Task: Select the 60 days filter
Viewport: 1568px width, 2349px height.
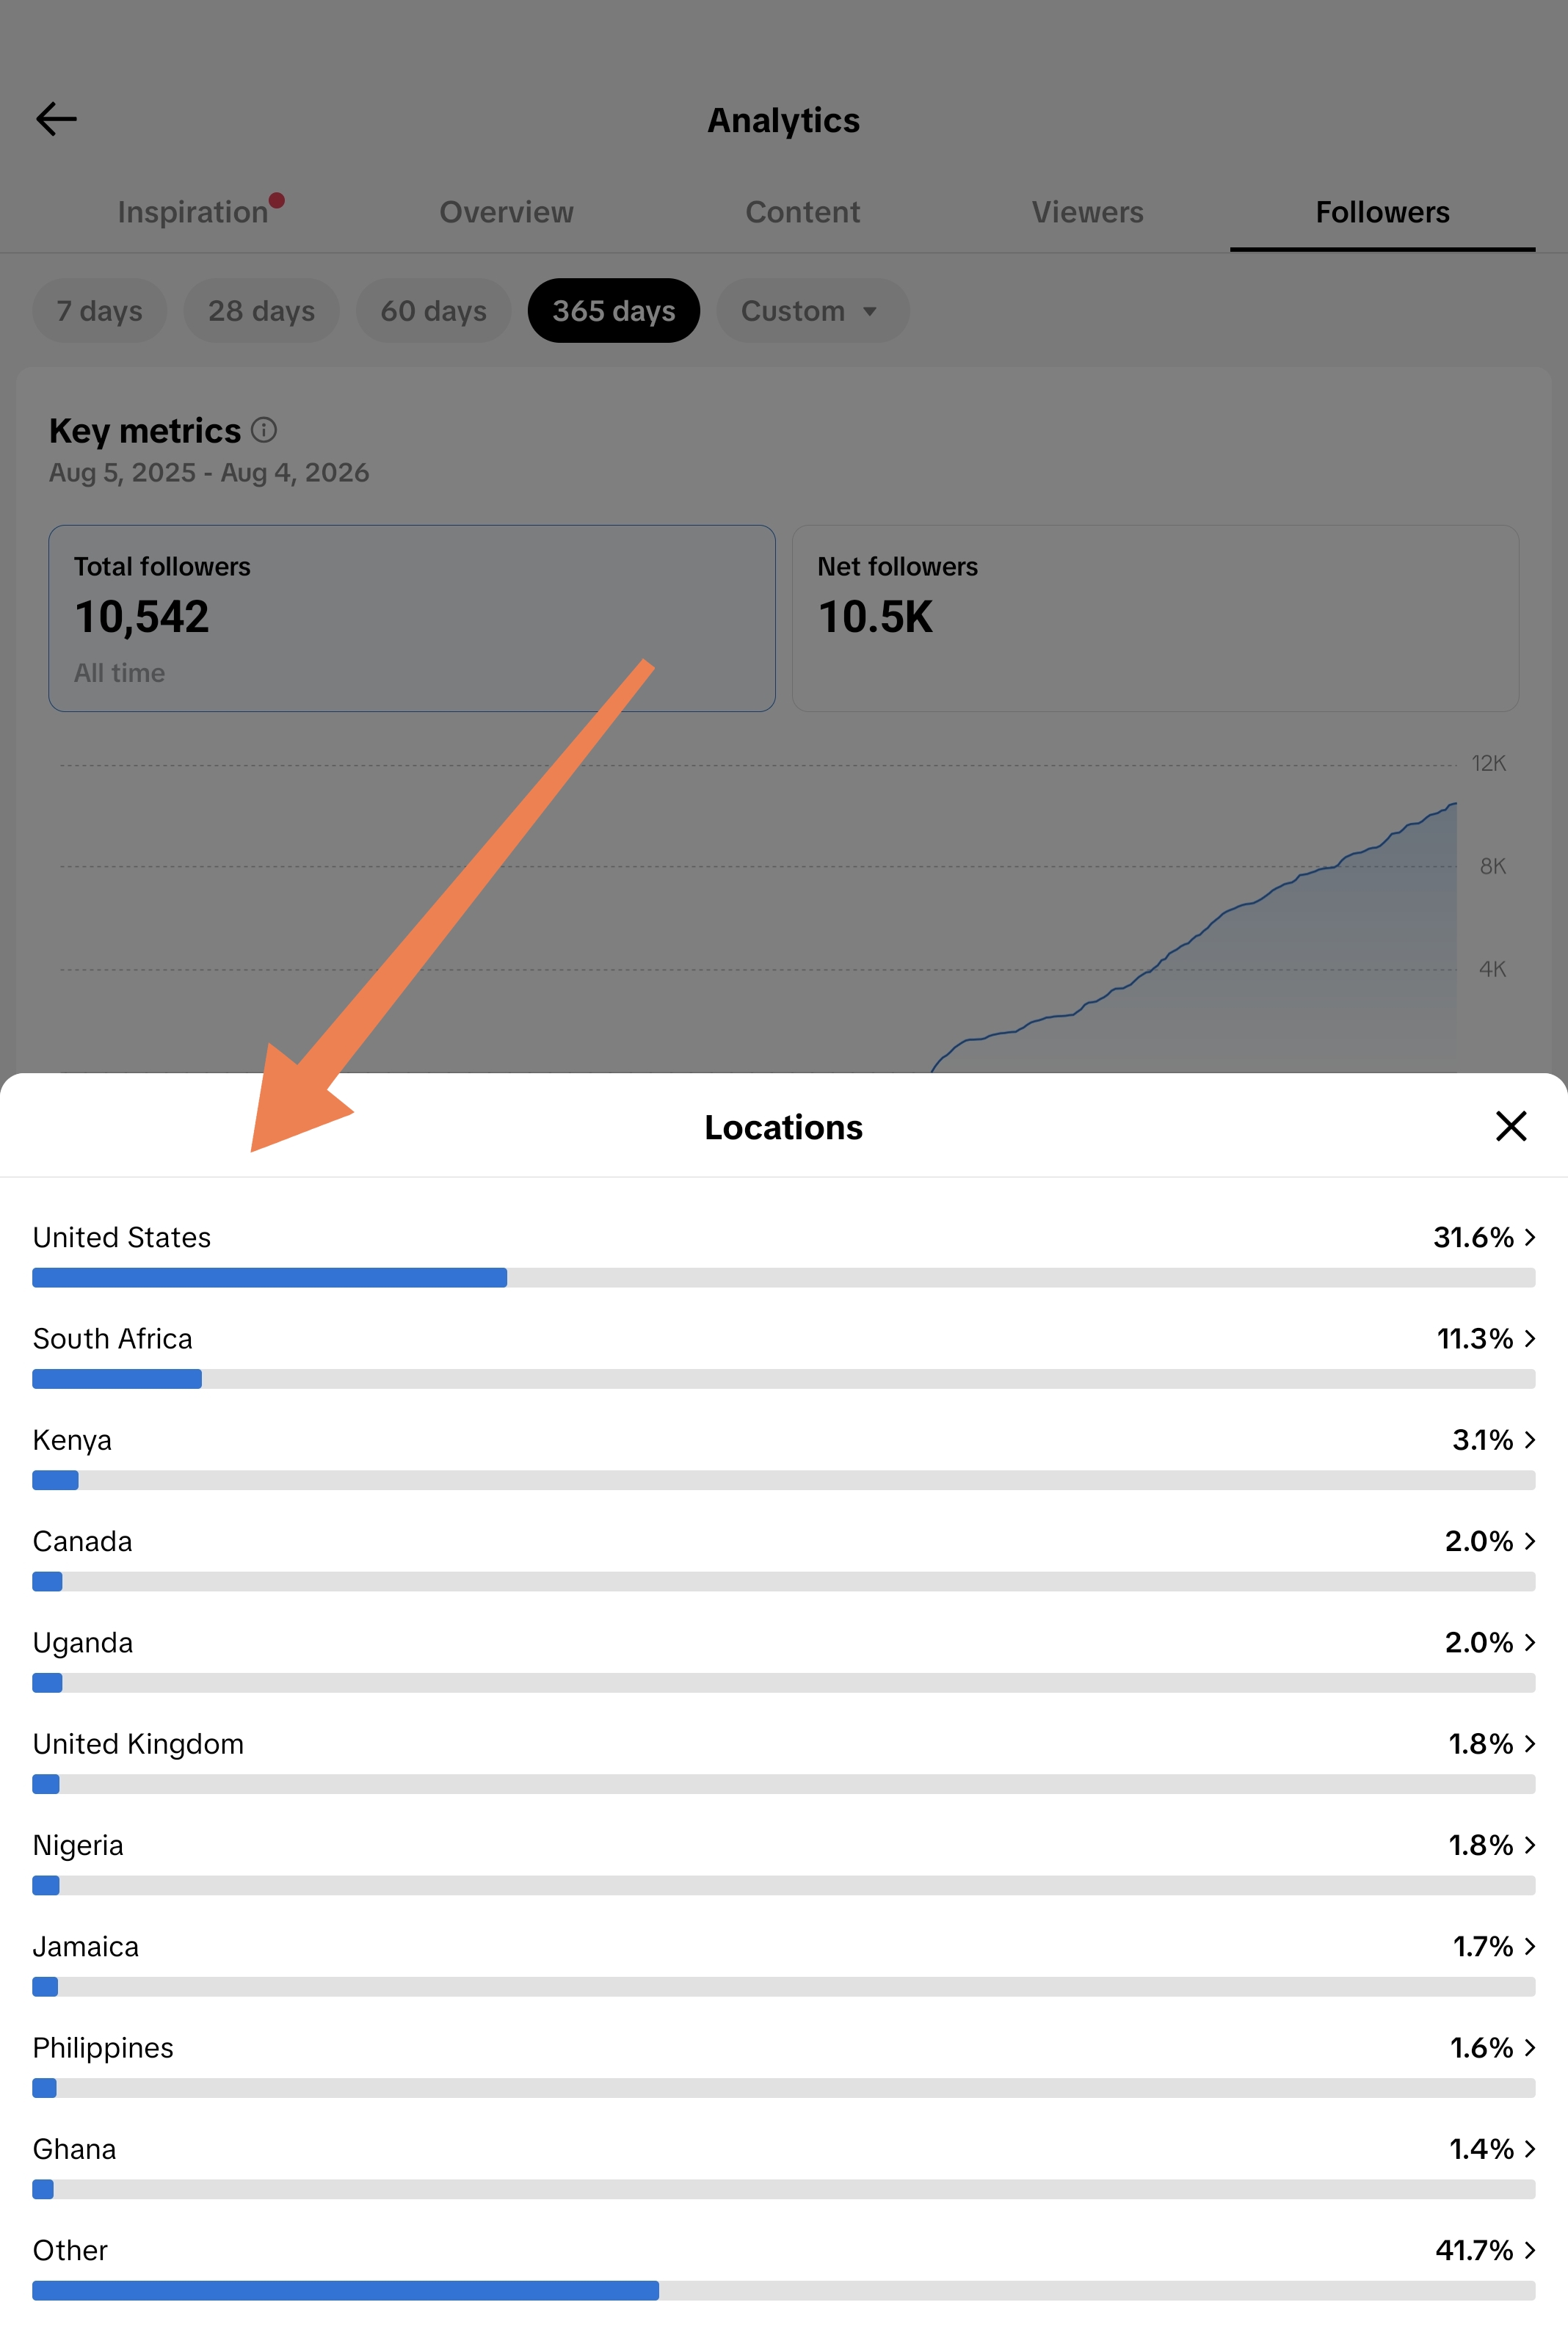Action: coord(433,311)
